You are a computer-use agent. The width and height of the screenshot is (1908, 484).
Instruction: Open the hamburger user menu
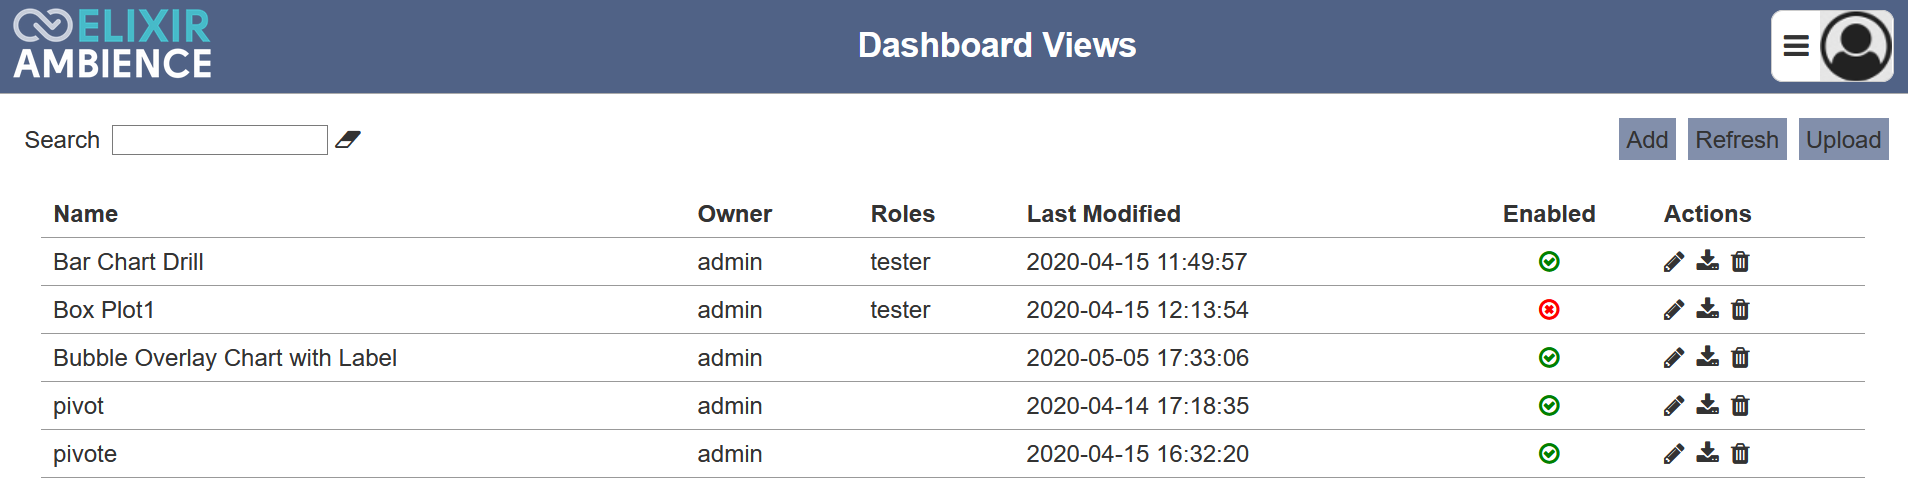coord(1796,46)
